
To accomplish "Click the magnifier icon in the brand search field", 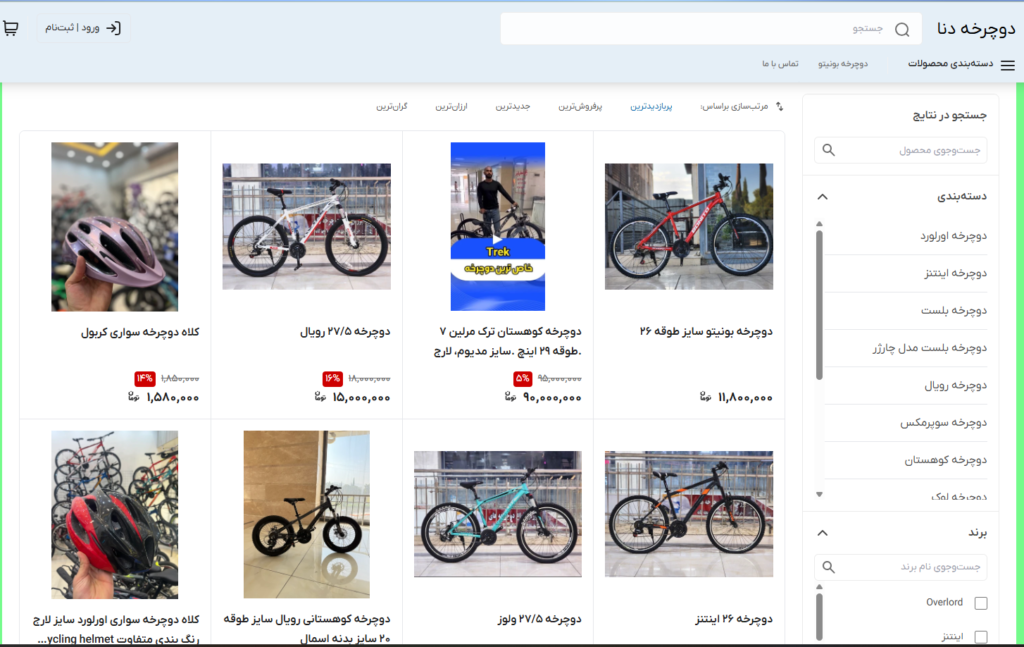I will pos(828,567).
